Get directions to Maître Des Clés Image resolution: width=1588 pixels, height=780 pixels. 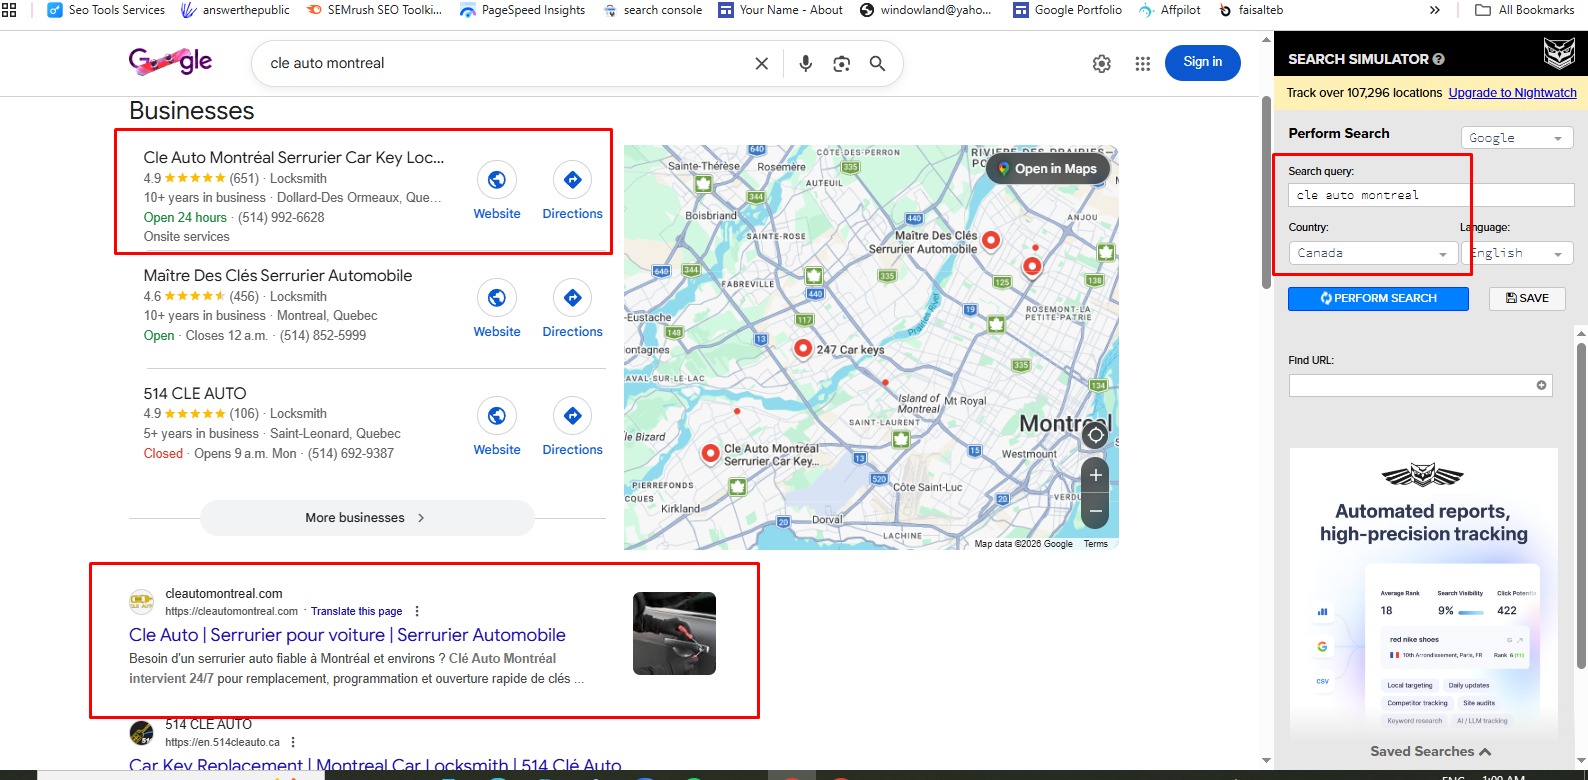click(572, 308)
